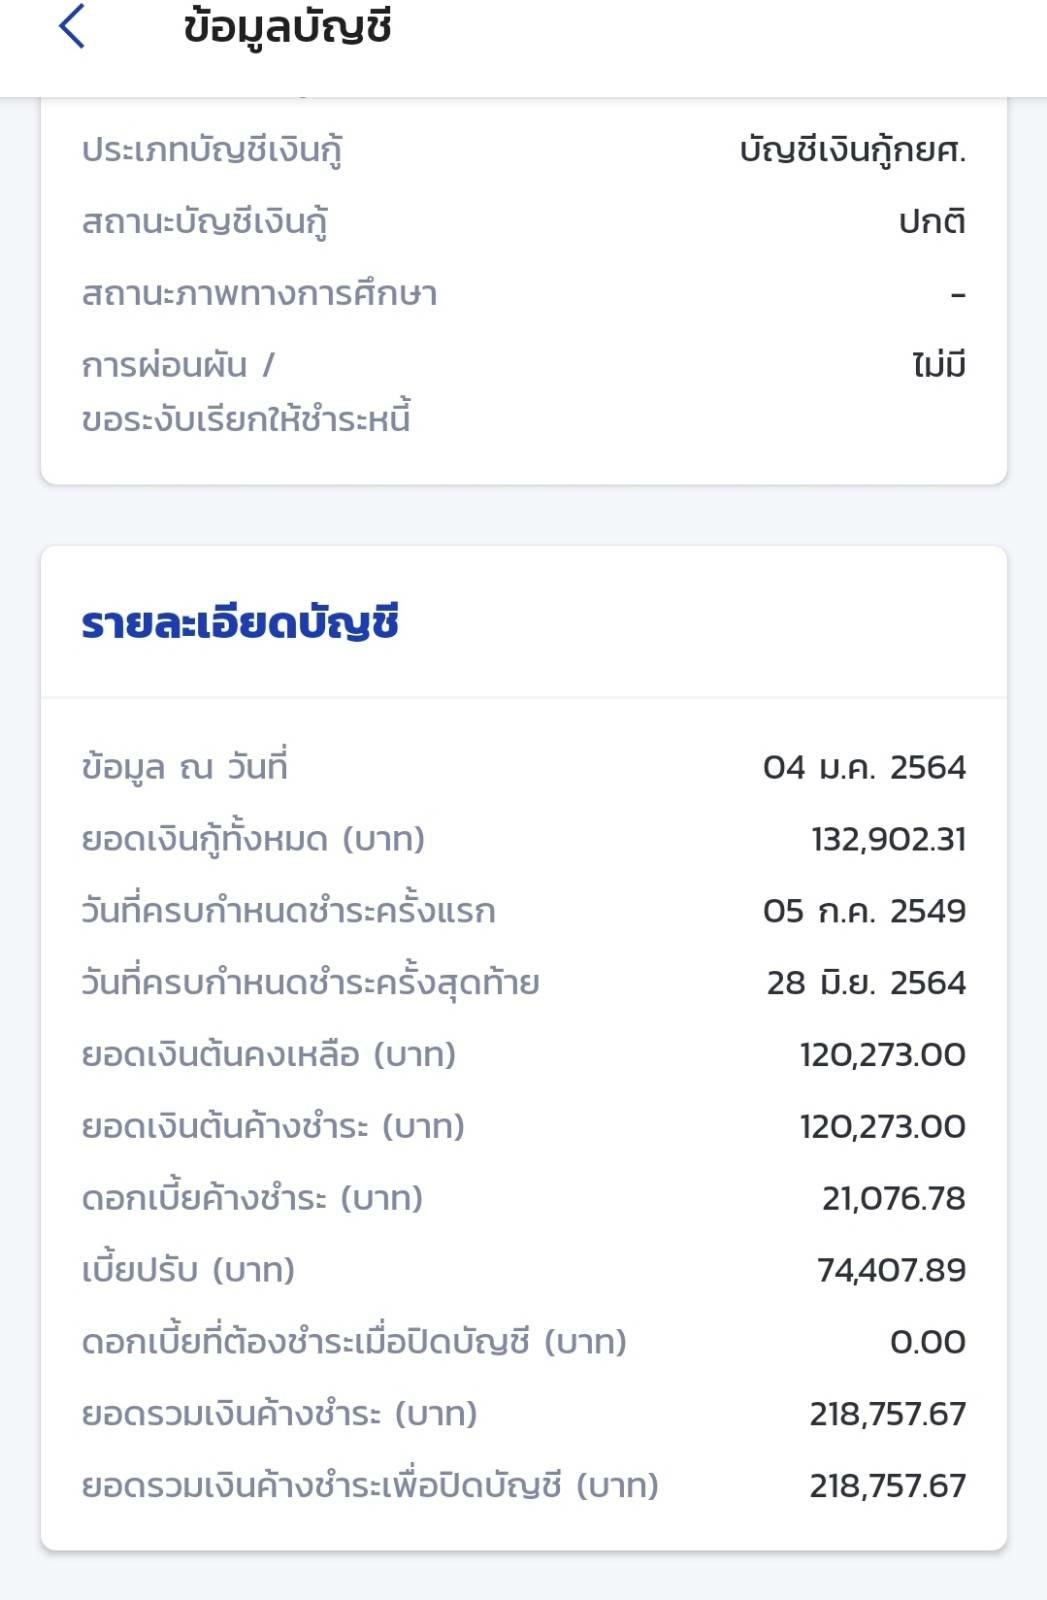Select the ยอดเงินต้นค้างชำระ (บาท) label
The width and height of the screenshot is (1047, 1600).
[273, 1127]
